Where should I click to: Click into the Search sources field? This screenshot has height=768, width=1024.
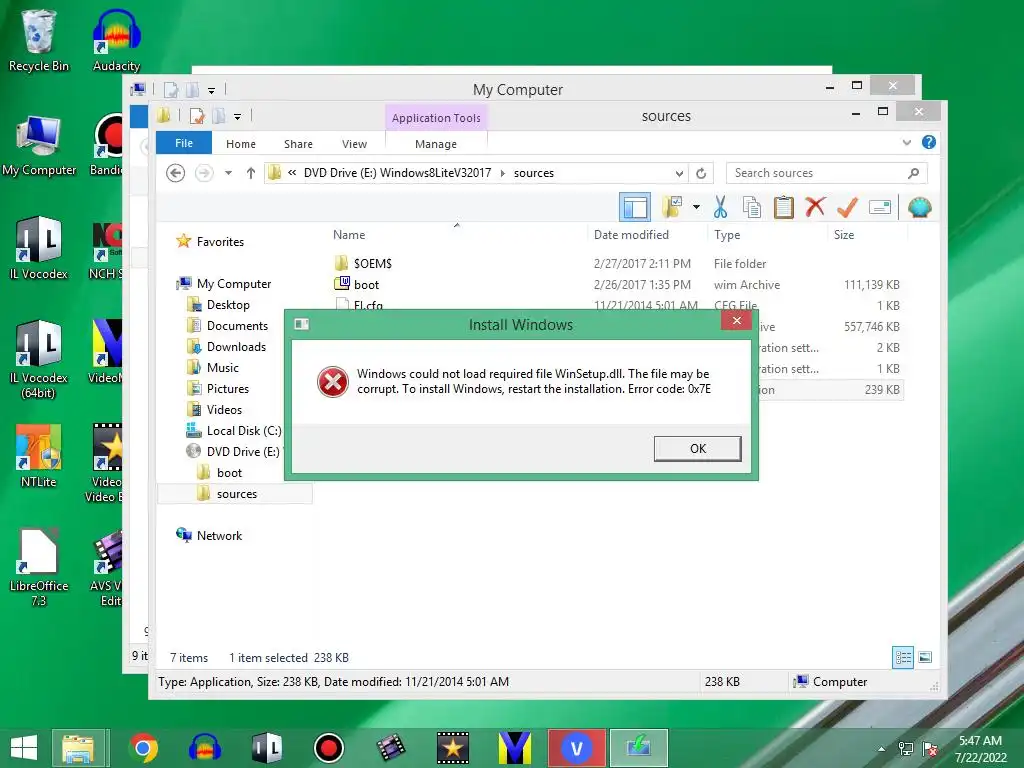point(826,173)
